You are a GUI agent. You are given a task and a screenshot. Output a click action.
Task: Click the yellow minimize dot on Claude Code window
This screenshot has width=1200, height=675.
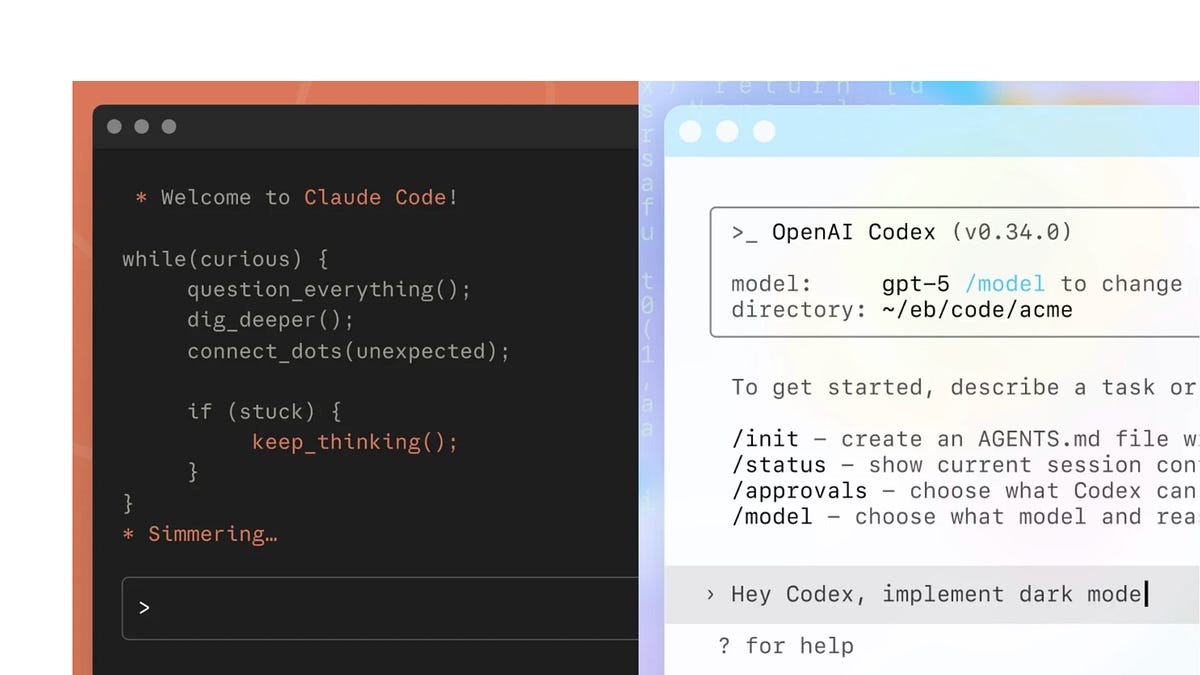coord(141,127)
